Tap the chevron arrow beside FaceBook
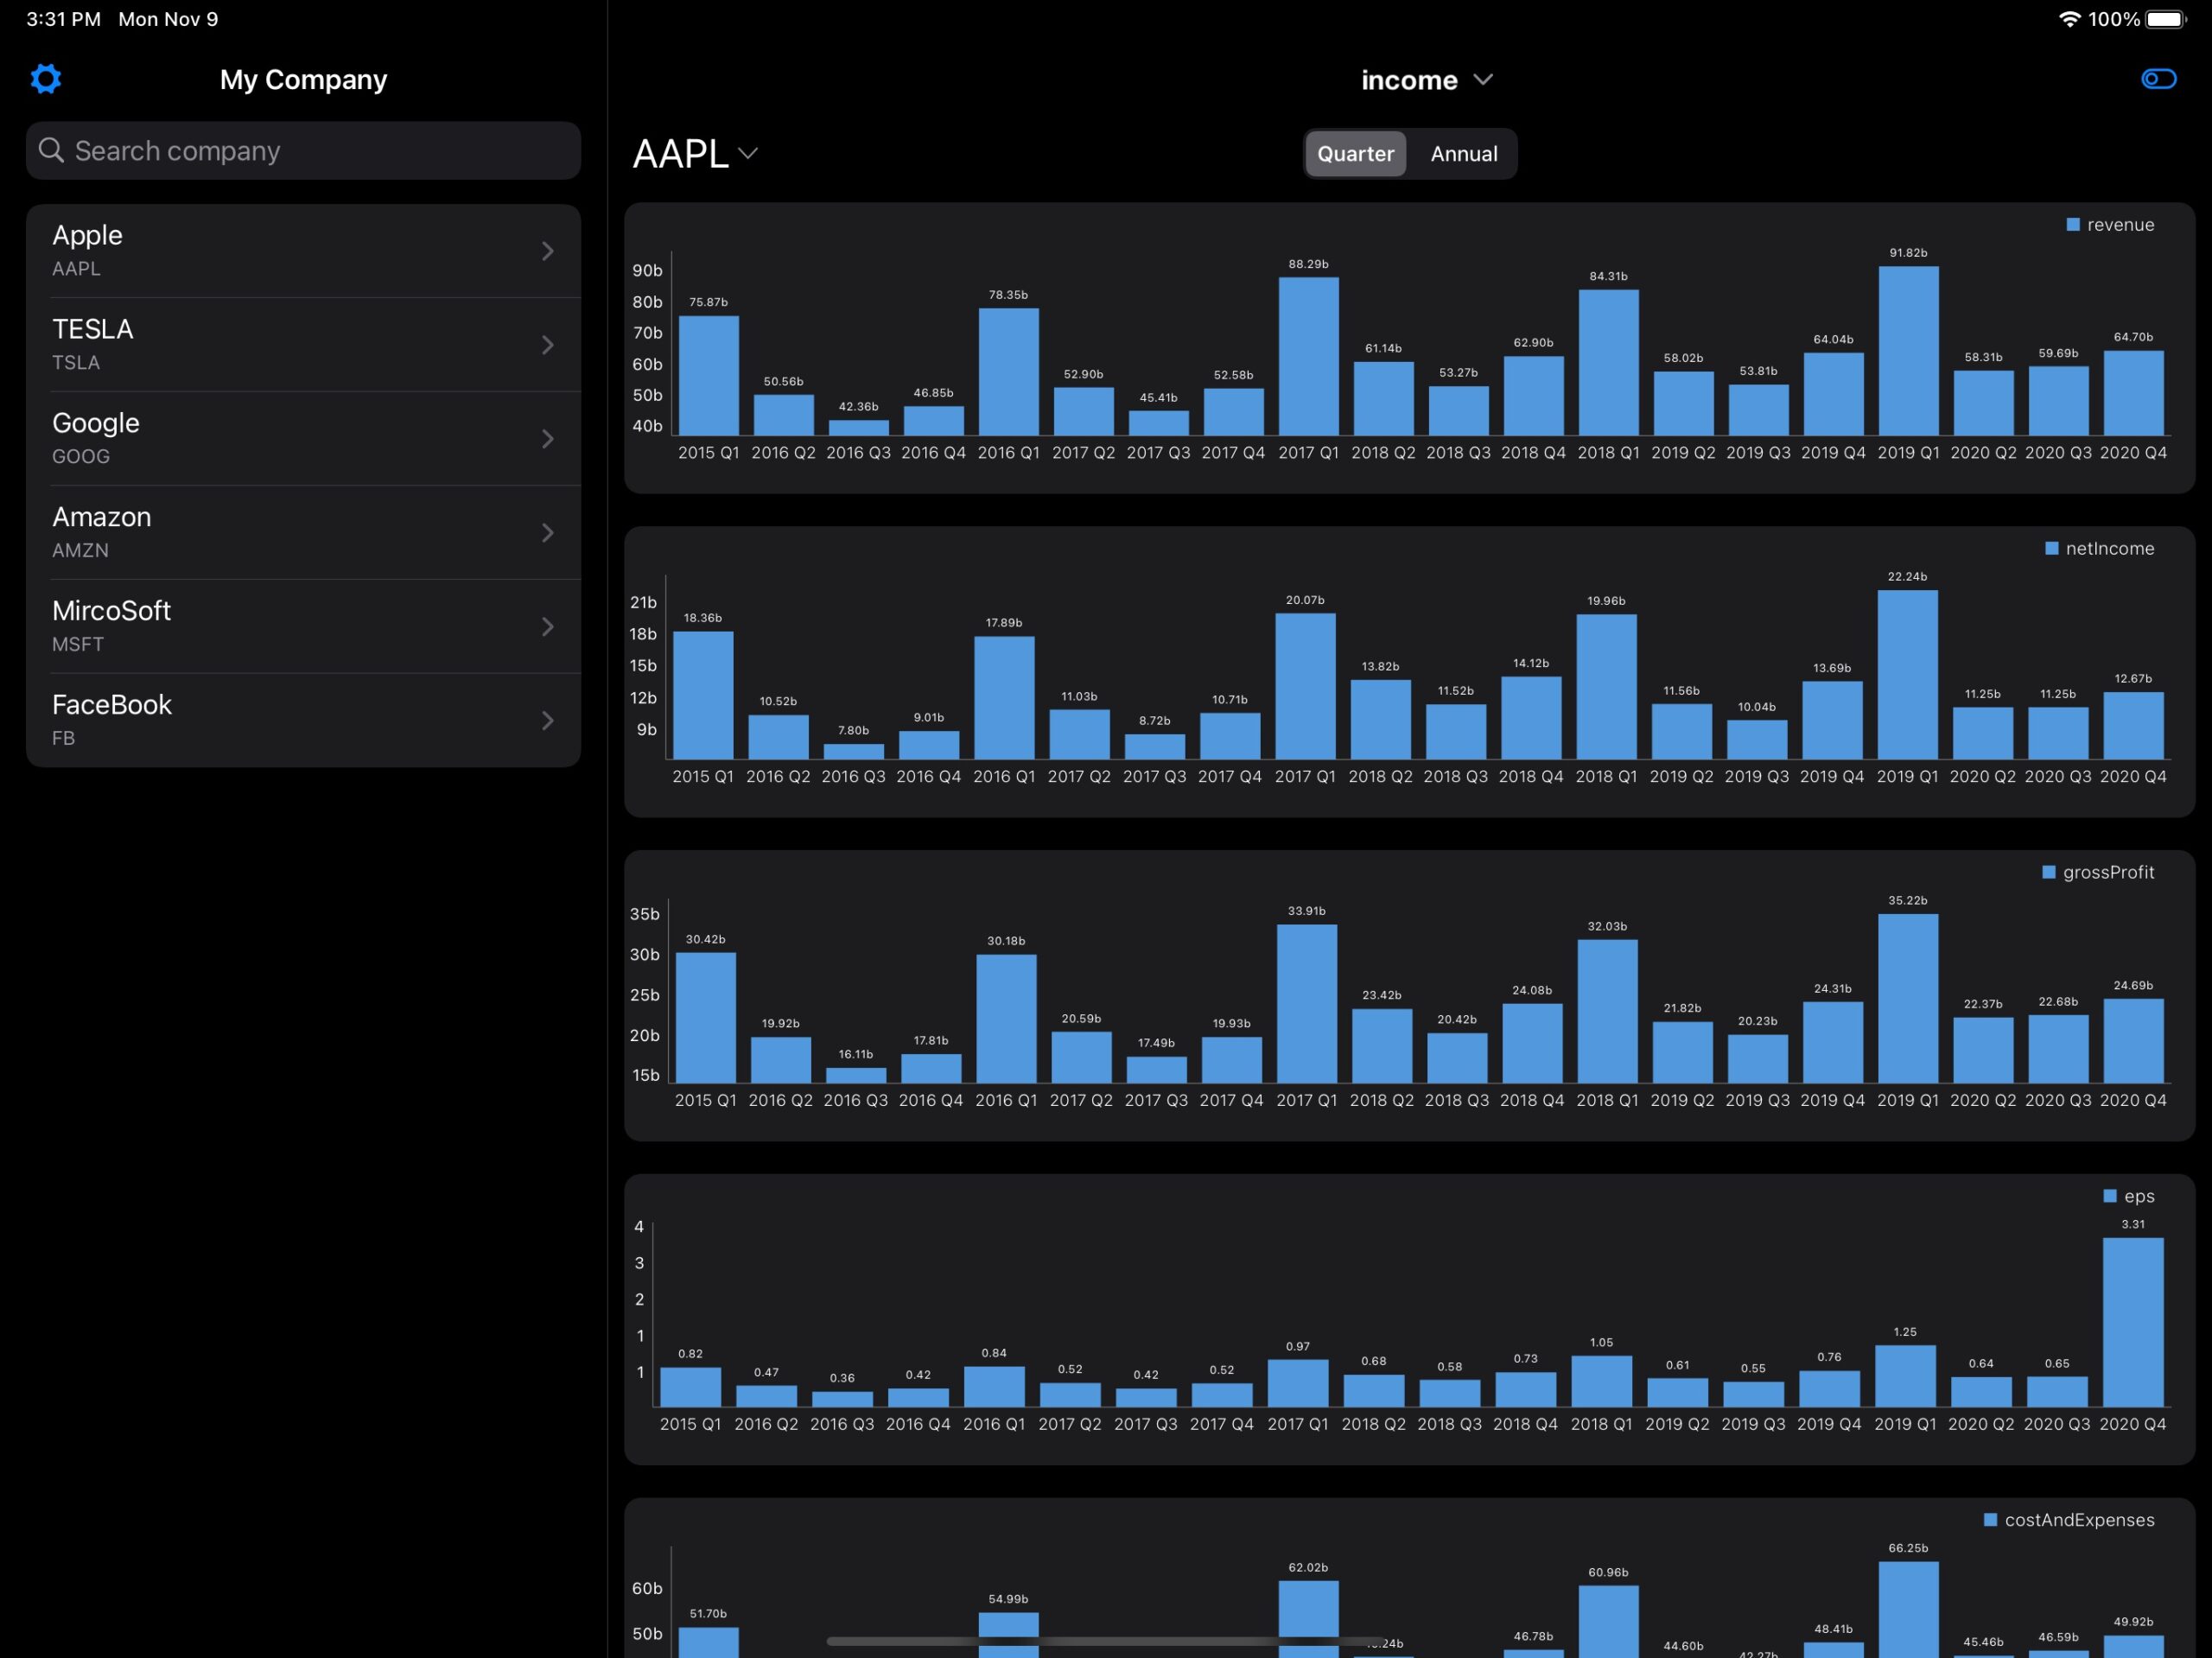 (548, 721)
